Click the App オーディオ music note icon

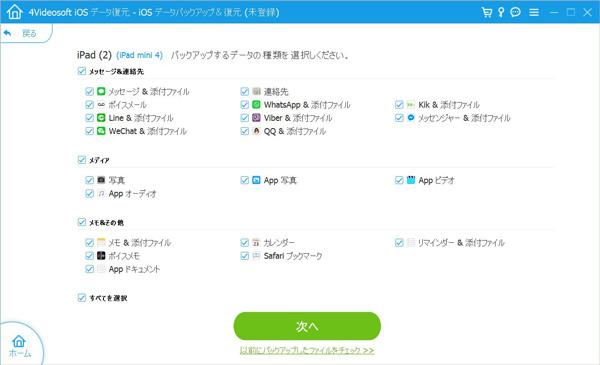point(101,193)
